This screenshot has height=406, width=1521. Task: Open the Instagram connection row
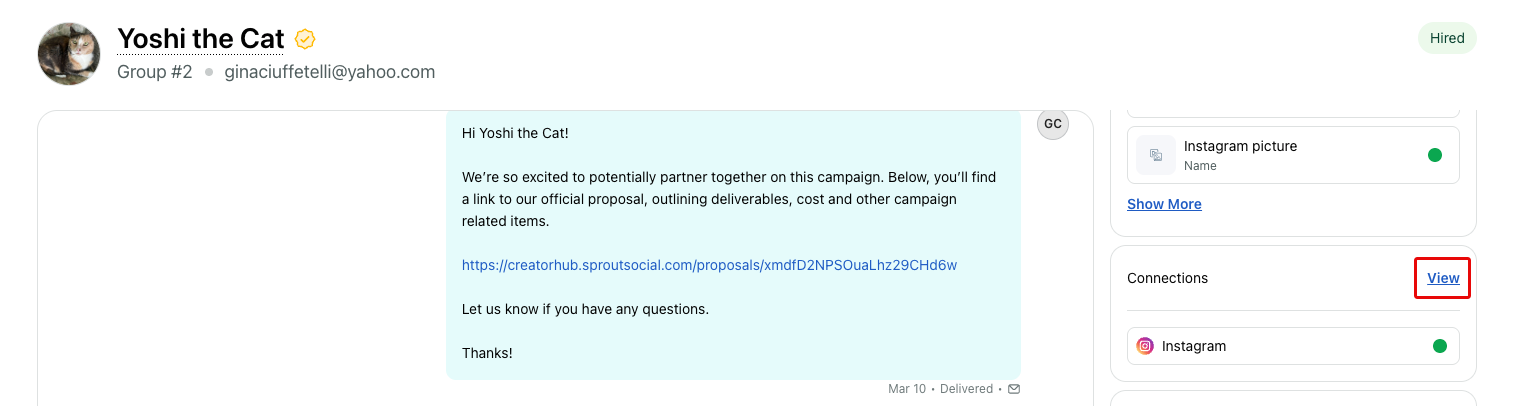tap(1293, 346)
